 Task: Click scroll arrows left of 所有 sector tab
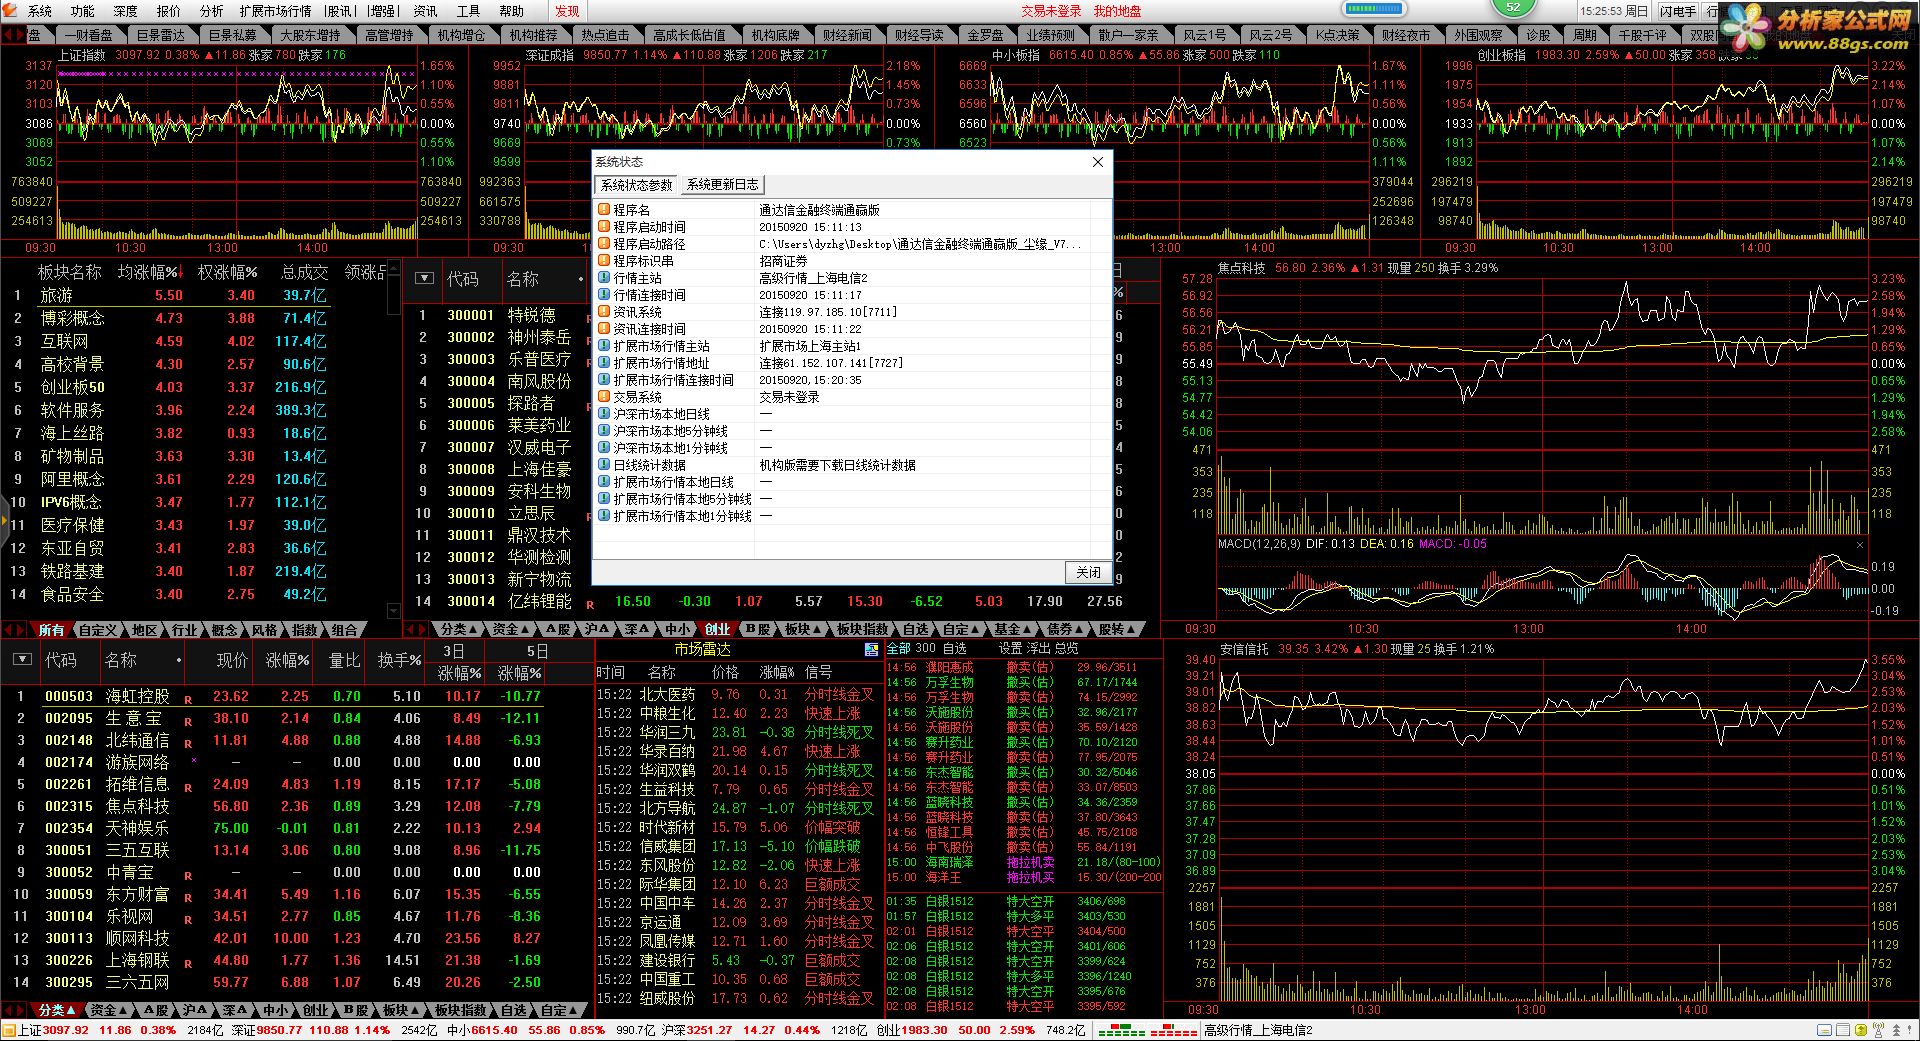pyautogui.click(x=15, y=630)
